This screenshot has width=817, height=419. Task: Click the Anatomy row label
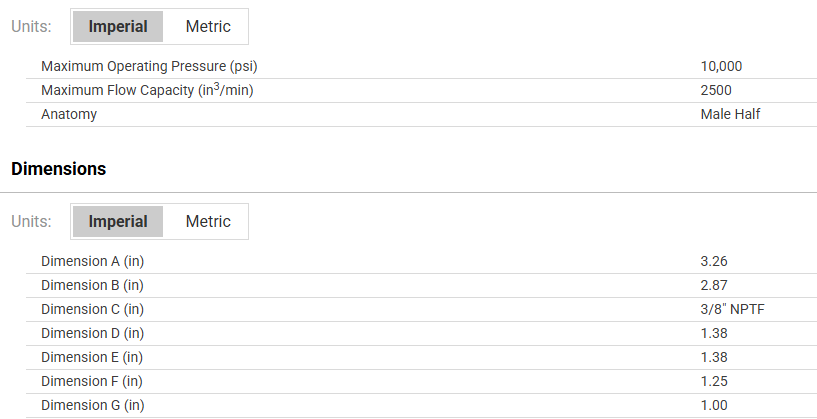[x=69, y=114]
